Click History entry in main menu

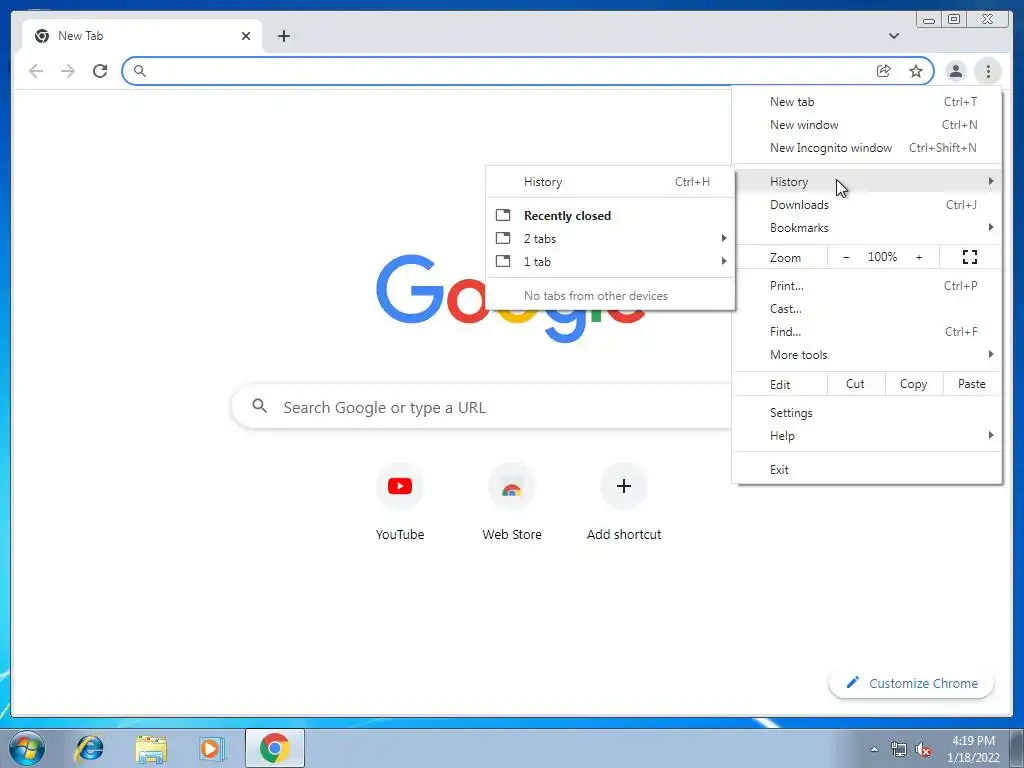[867, 182]
